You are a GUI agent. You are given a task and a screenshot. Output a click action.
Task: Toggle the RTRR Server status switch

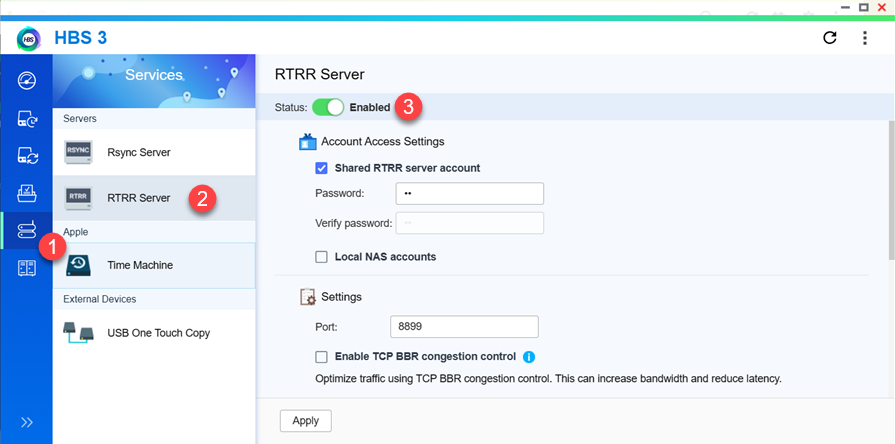click(328, 107)
